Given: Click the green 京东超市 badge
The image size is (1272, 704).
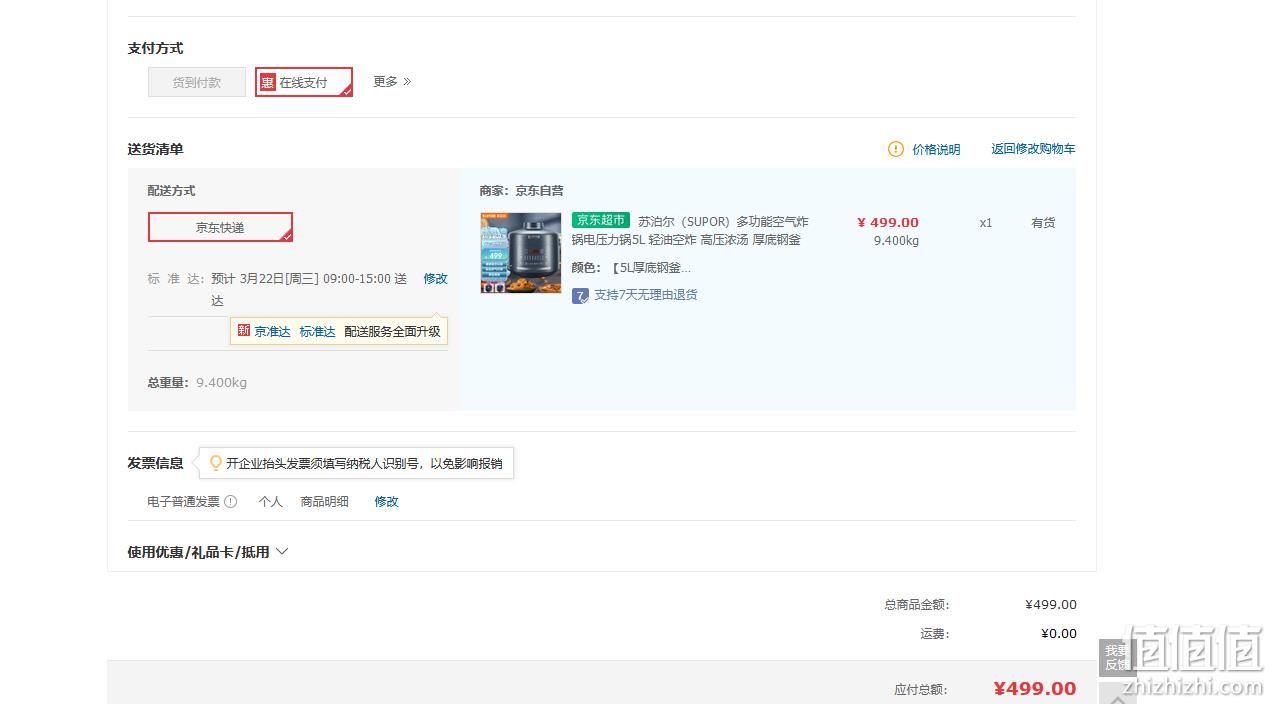Looking at the screenshot, I should point(601,221).
